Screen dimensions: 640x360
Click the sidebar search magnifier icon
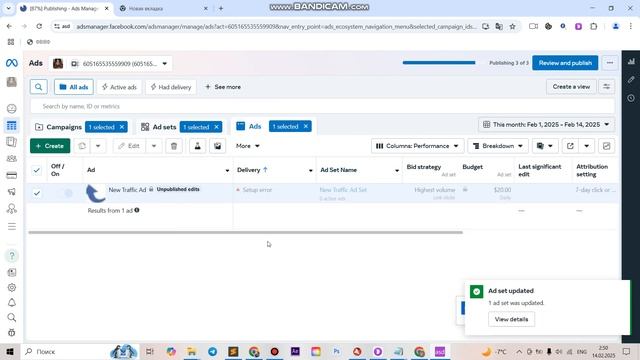pos(11,317)
